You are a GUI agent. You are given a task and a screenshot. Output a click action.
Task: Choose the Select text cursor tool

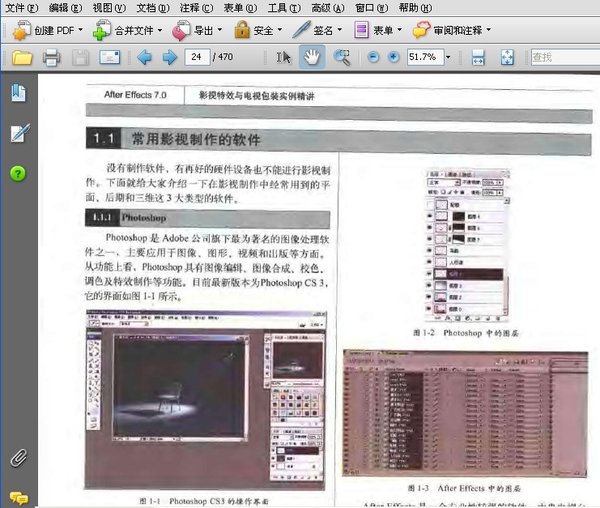coord(284,57)
